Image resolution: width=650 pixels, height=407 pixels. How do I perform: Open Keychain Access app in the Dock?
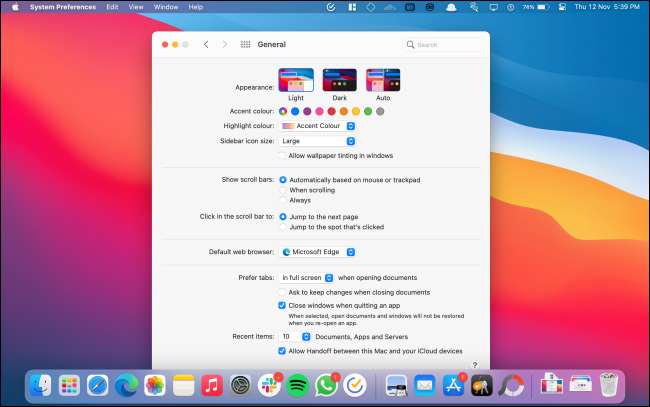pyautogui.click(x=482, y=385)
